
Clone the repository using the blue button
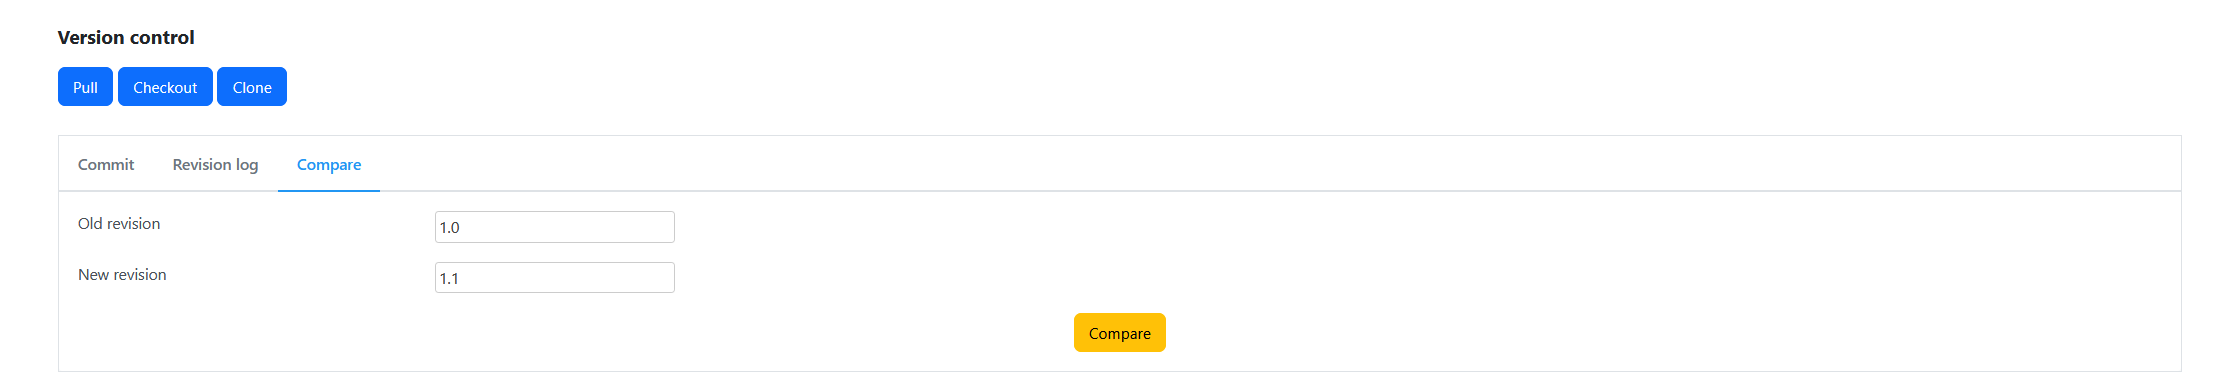(252, 87)
